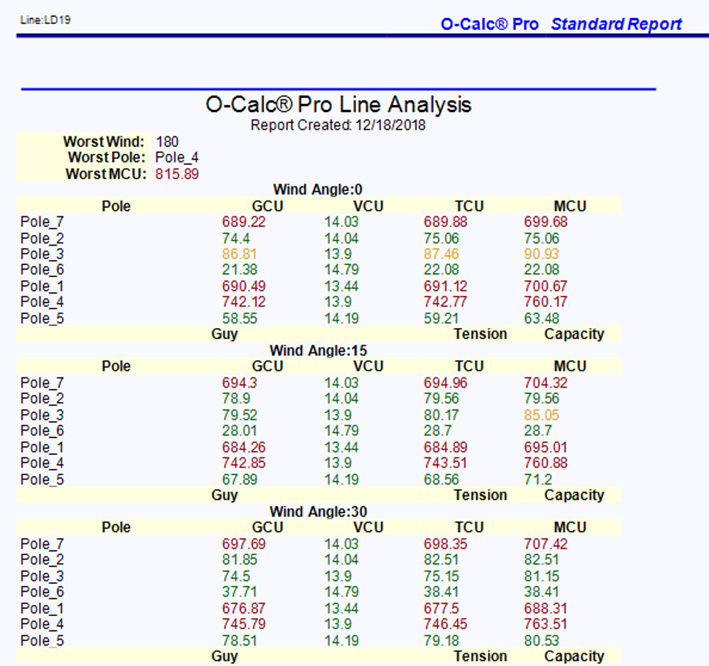Viewport: 709px width, 666px height.
Task: Select GCU value 79.52
Action: pyautogui.click(x=239, y=415)
